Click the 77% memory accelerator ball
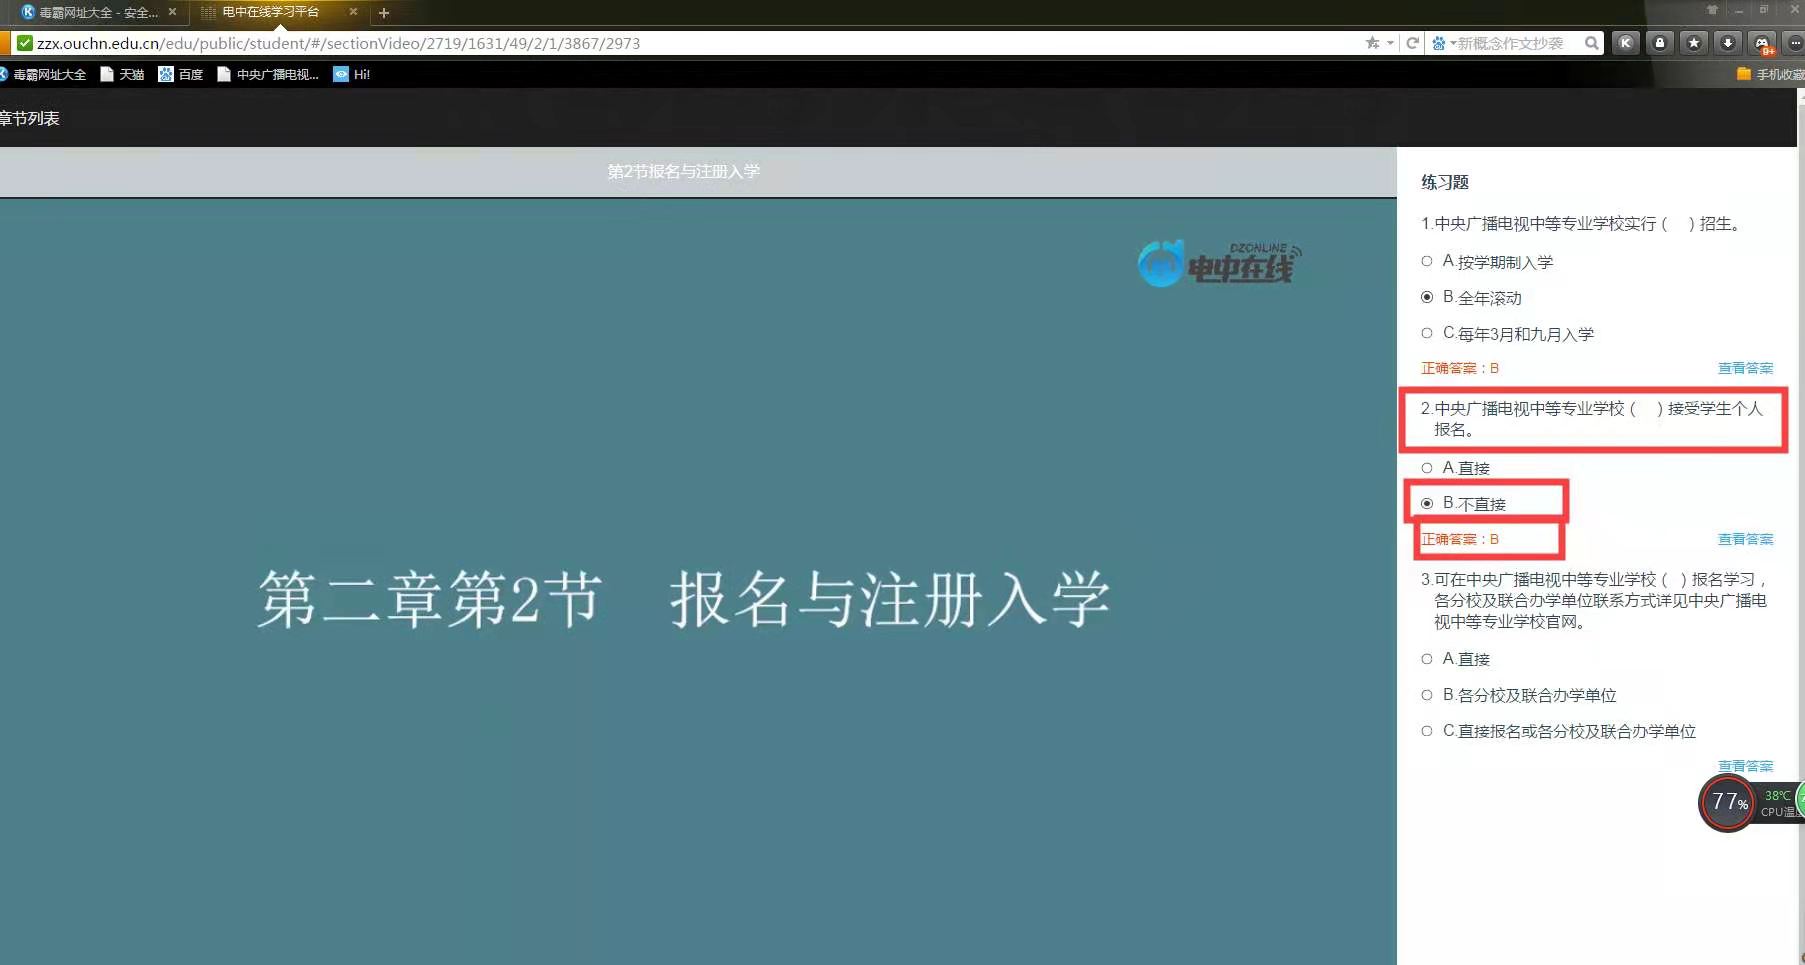This screenshot has width=1805, height=965. pyautogui.click(x=1728, y=802)
